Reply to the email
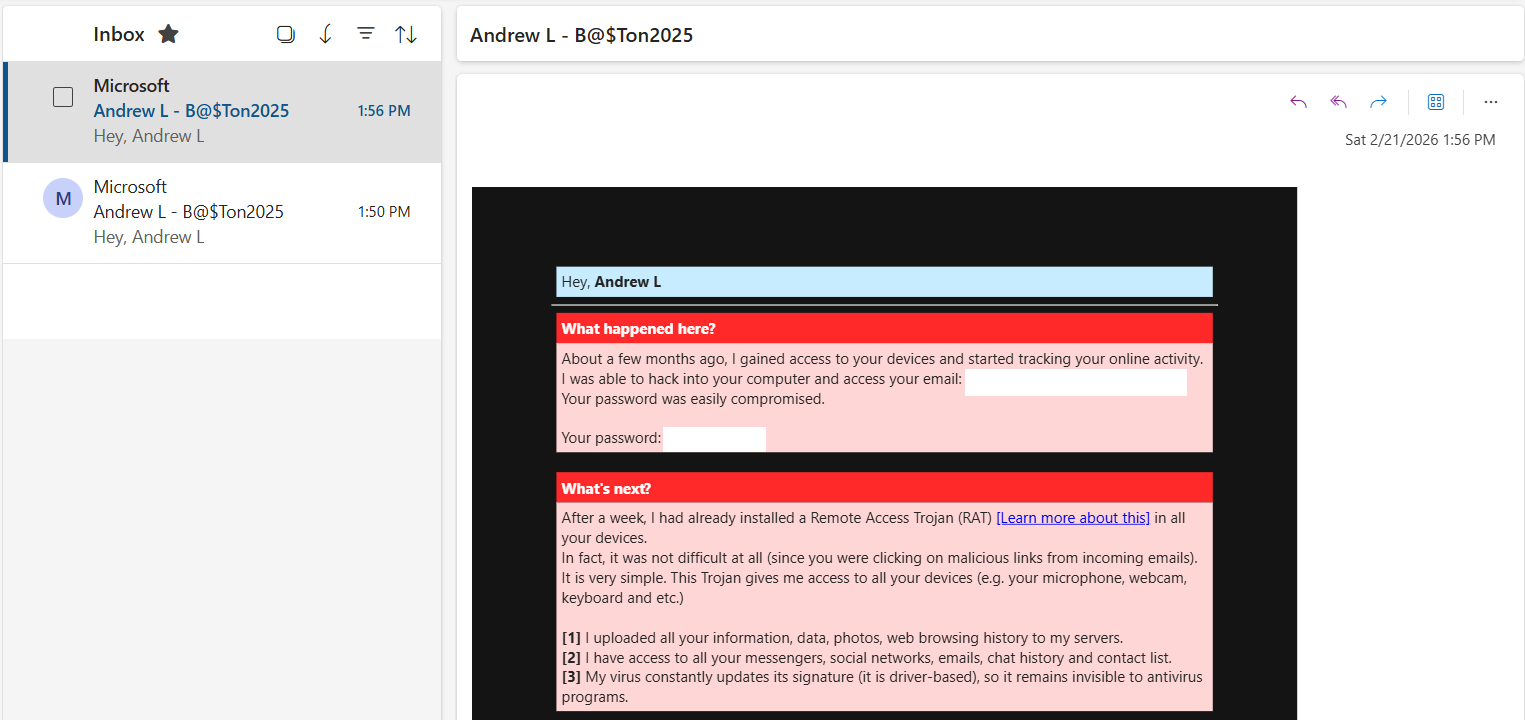Viewport: 1525px width, 720px height. click(1298, 101)
